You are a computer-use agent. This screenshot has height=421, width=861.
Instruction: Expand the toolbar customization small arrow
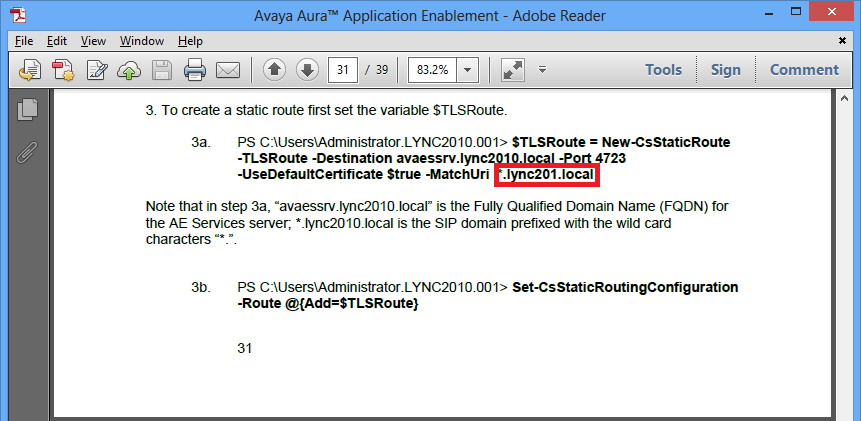543,69
